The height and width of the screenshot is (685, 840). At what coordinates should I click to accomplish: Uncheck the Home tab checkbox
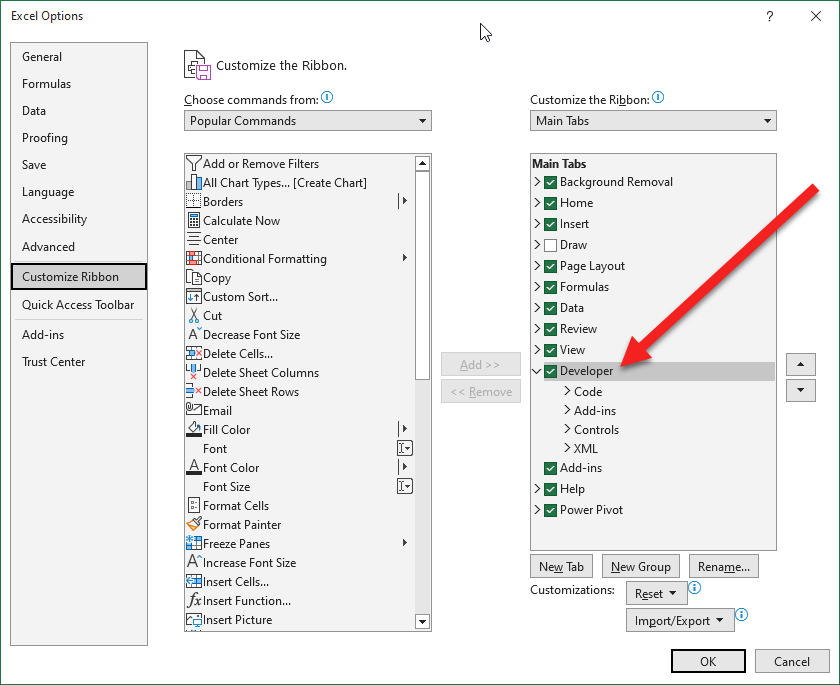point(550,203)
